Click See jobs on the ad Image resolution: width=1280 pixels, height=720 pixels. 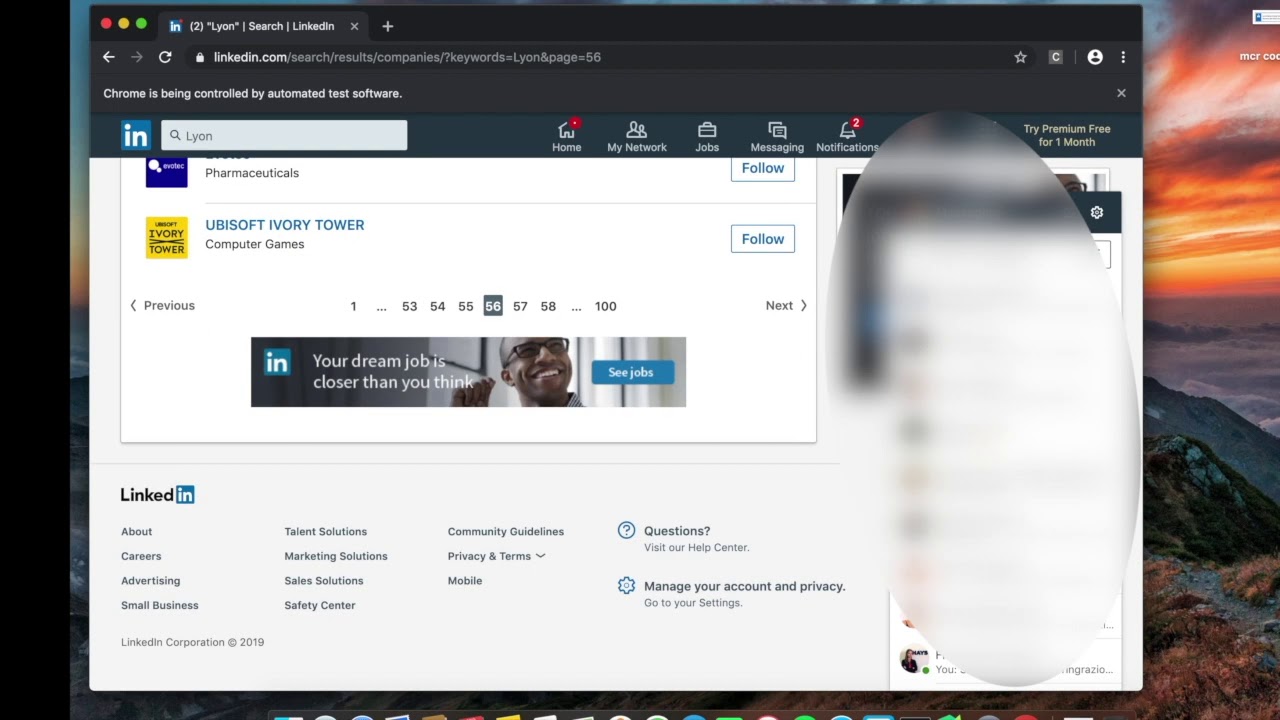[631, 372]
